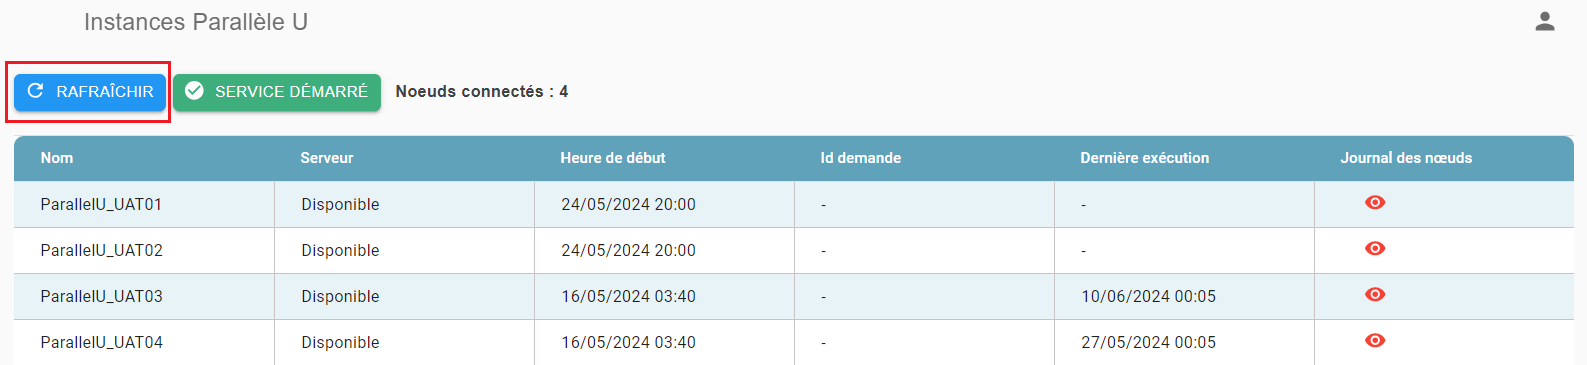Screen dimensions: 1587x365
Task: Select the ParallelU_UAT03 row name
Action: [x=101, y=296]
